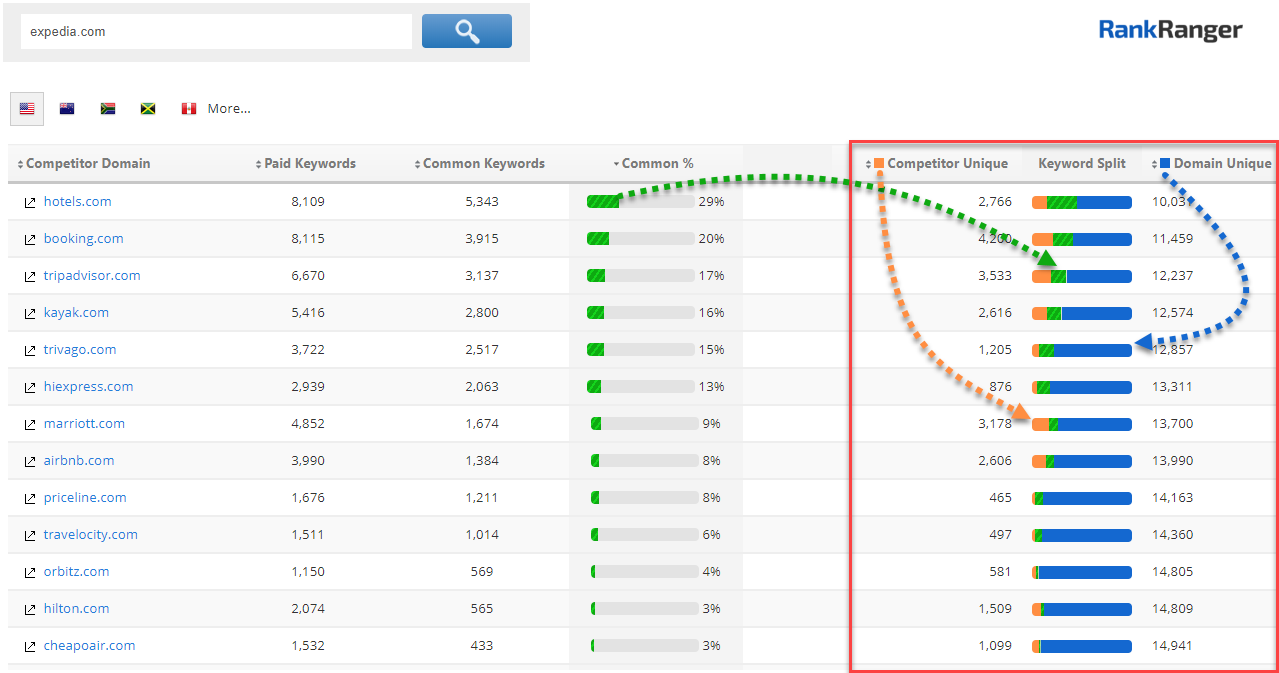Click the domain search field containing expedia.com
1279x673 pixels.
216,32
